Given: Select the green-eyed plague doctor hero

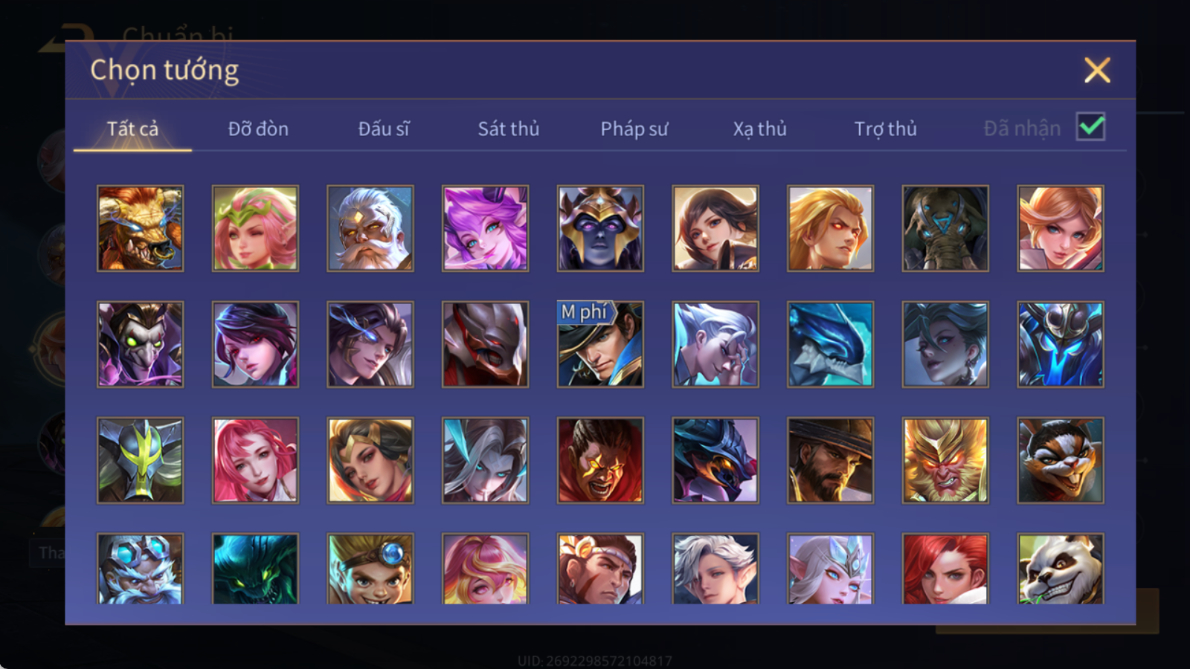Looking at the screenshot, I should [x=140, y=344].
